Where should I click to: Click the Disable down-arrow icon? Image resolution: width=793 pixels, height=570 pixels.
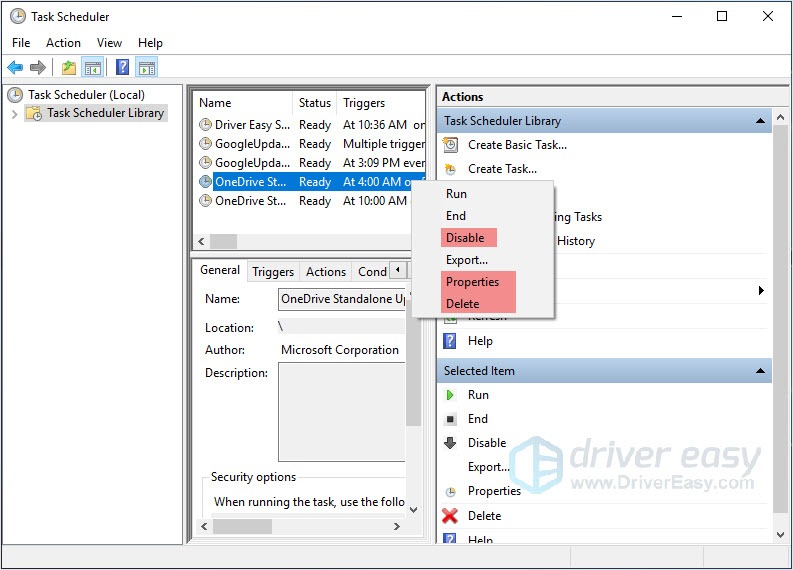click(x=450, y=443)
